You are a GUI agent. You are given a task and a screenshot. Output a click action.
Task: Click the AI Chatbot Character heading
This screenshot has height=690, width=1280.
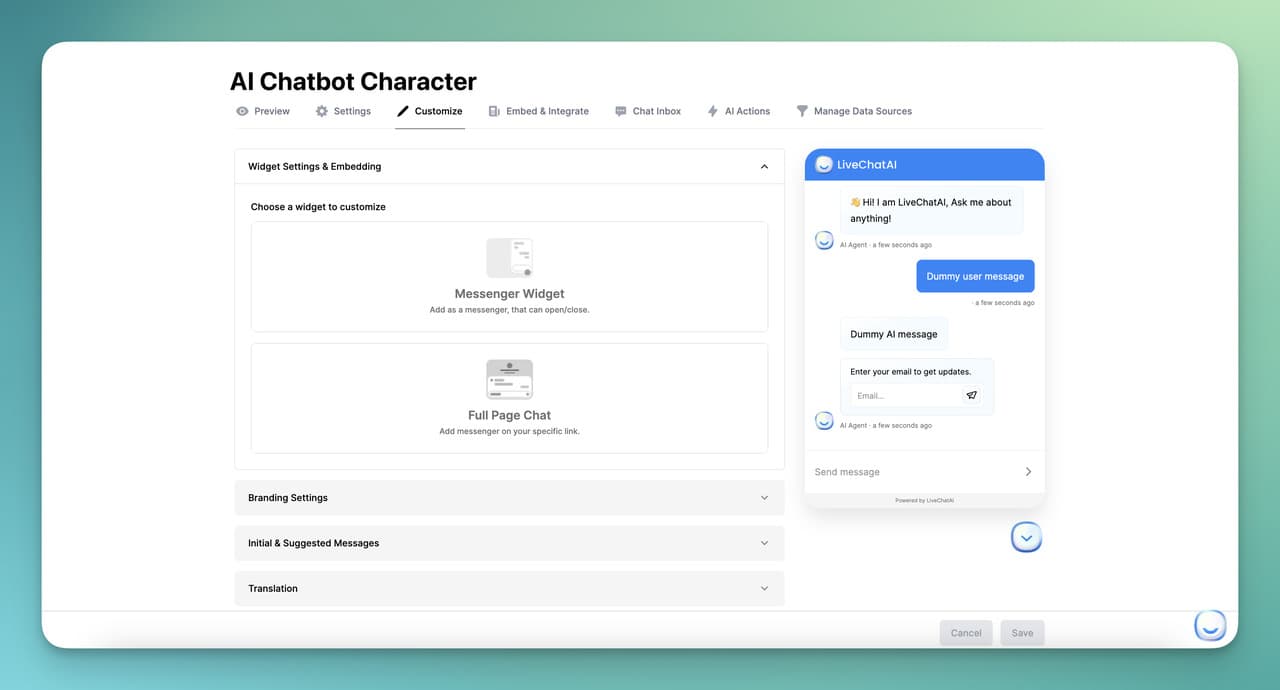(x=353, y=81)
